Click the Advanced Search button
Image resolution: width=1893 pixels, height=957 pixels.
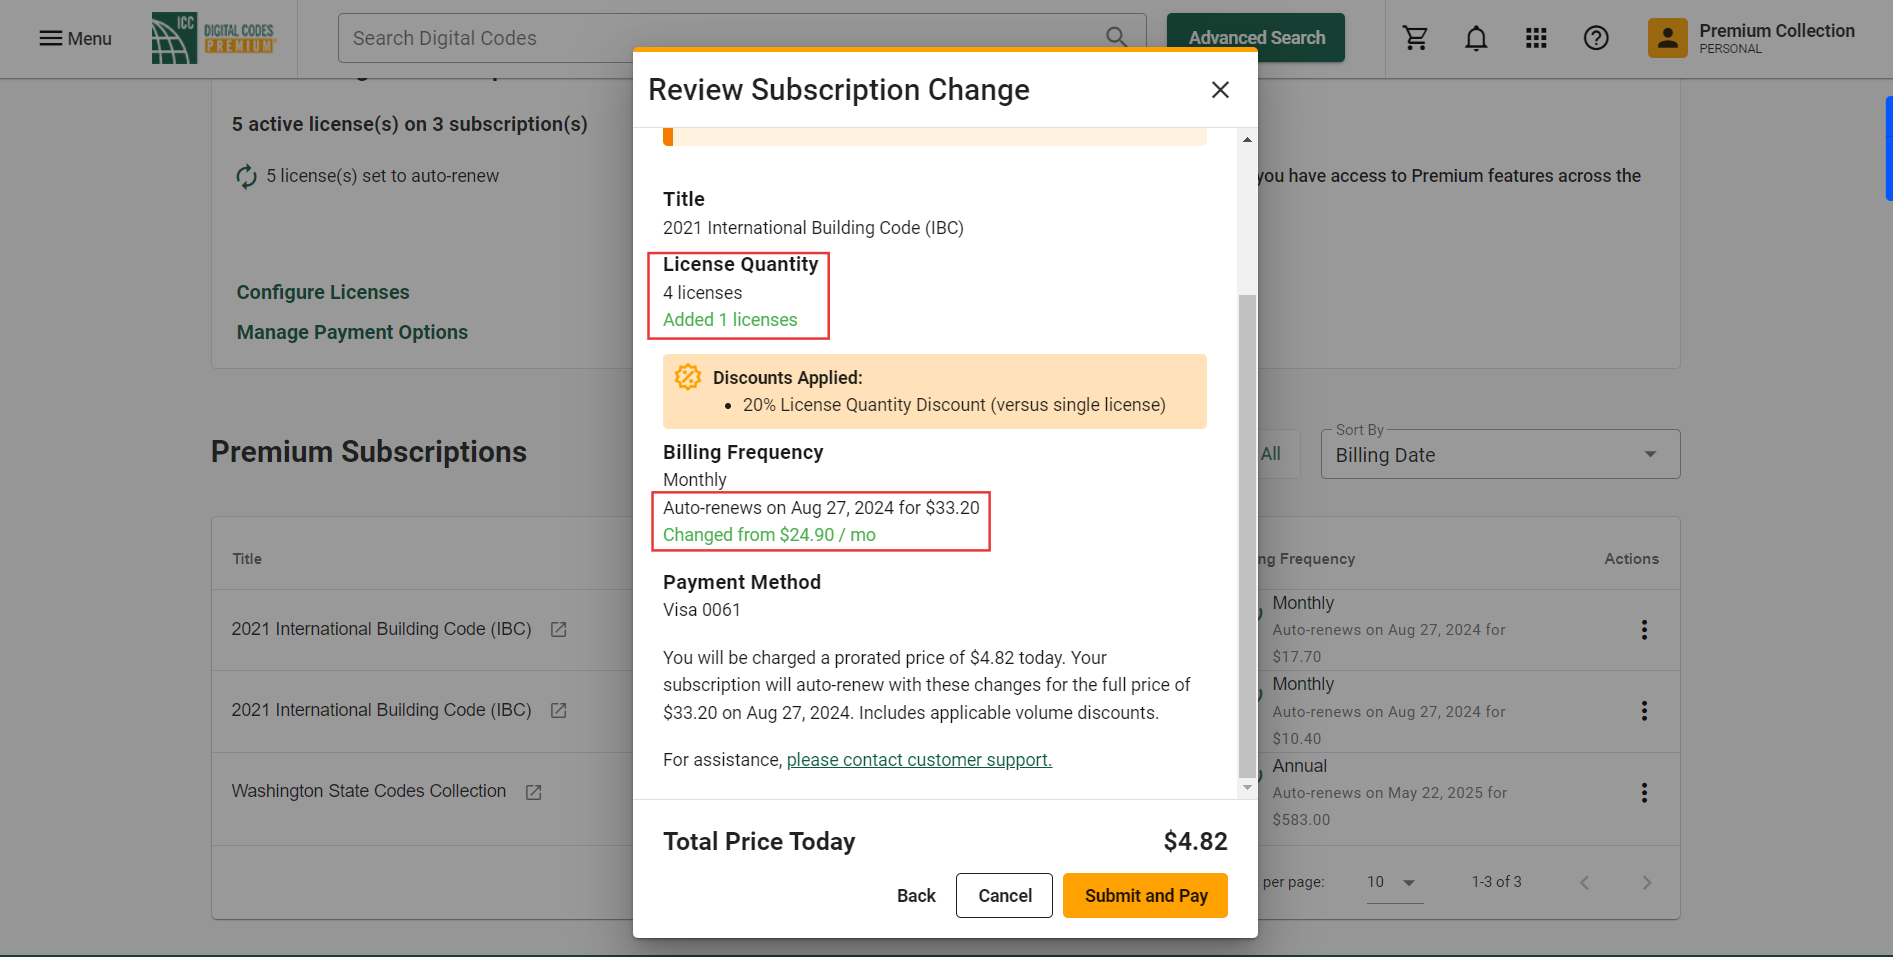[1256, 38]
